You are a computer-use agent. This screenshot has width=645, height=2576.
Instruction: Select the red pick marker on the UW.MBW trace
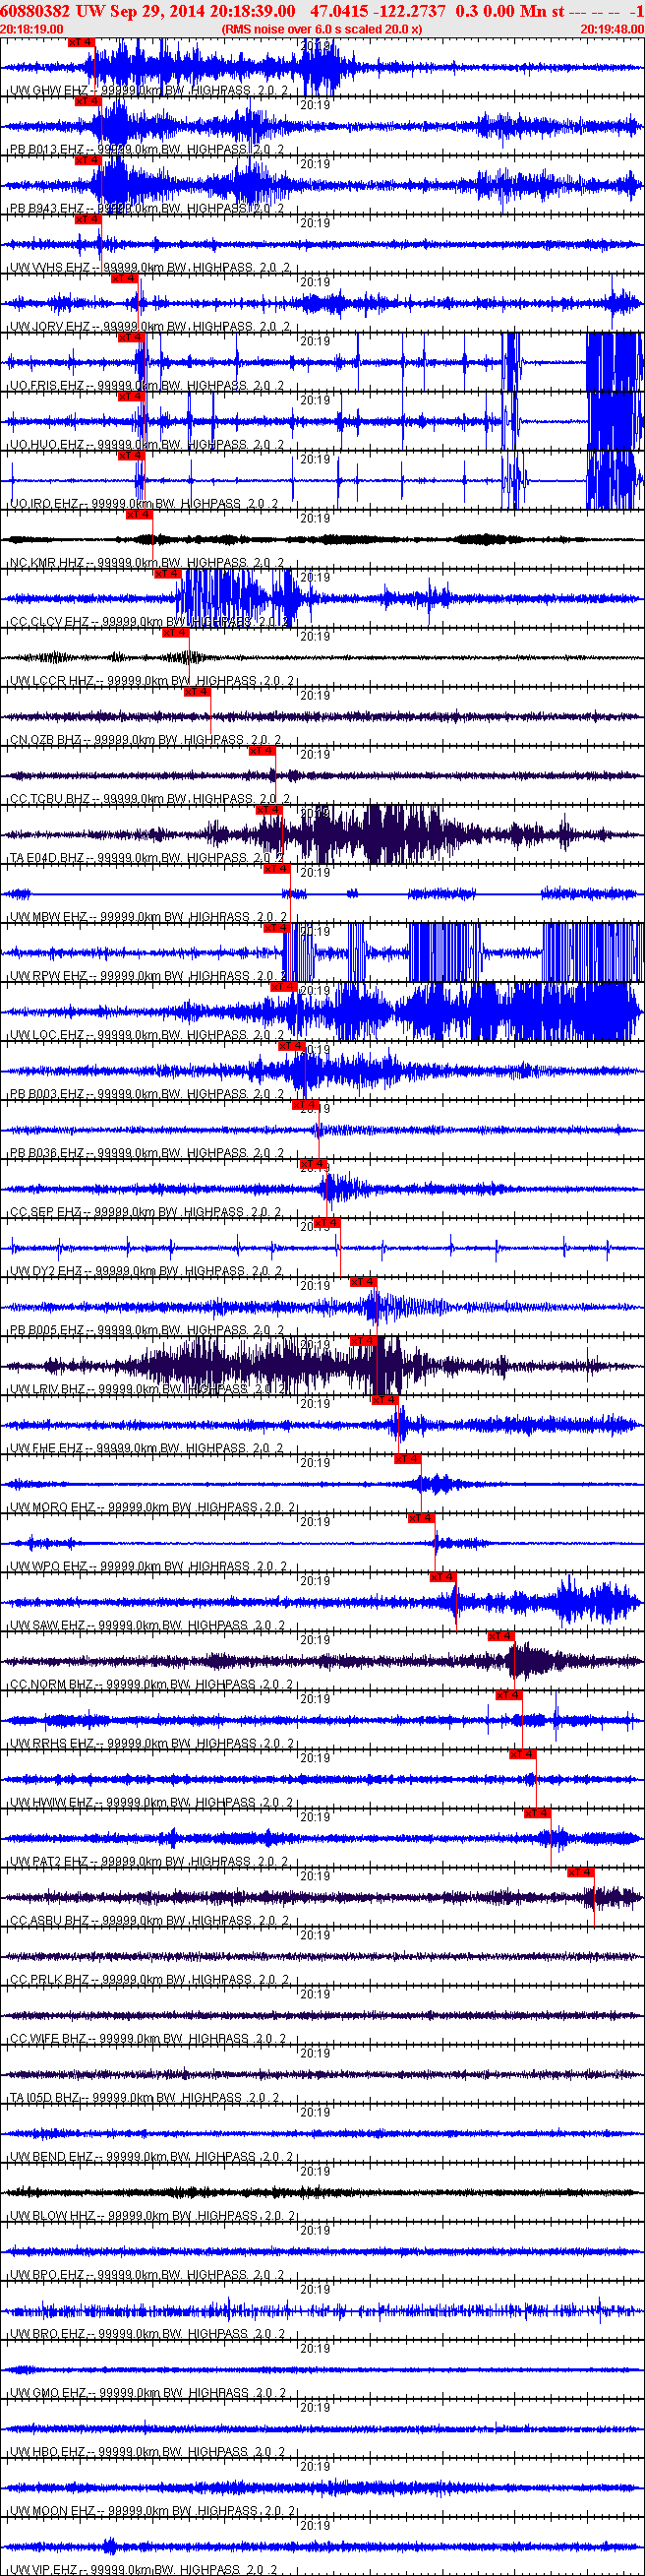point(277,869)
